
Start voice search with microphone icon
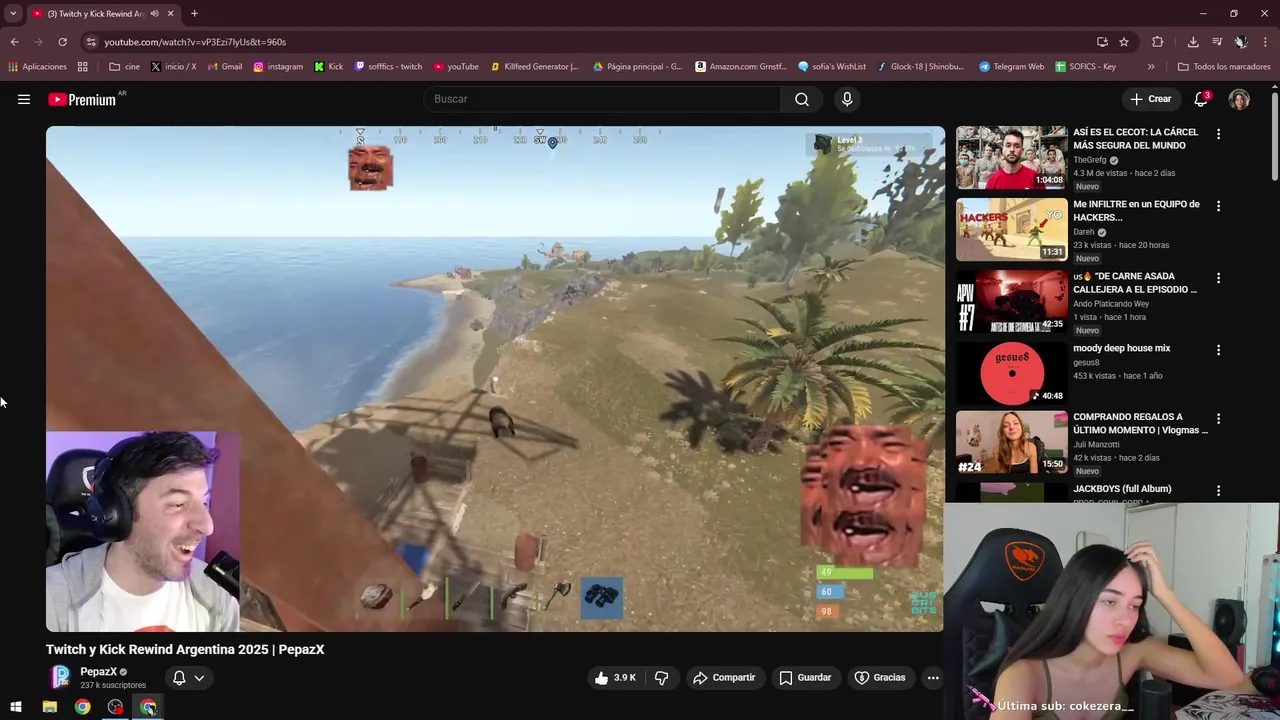click(847, 99)
